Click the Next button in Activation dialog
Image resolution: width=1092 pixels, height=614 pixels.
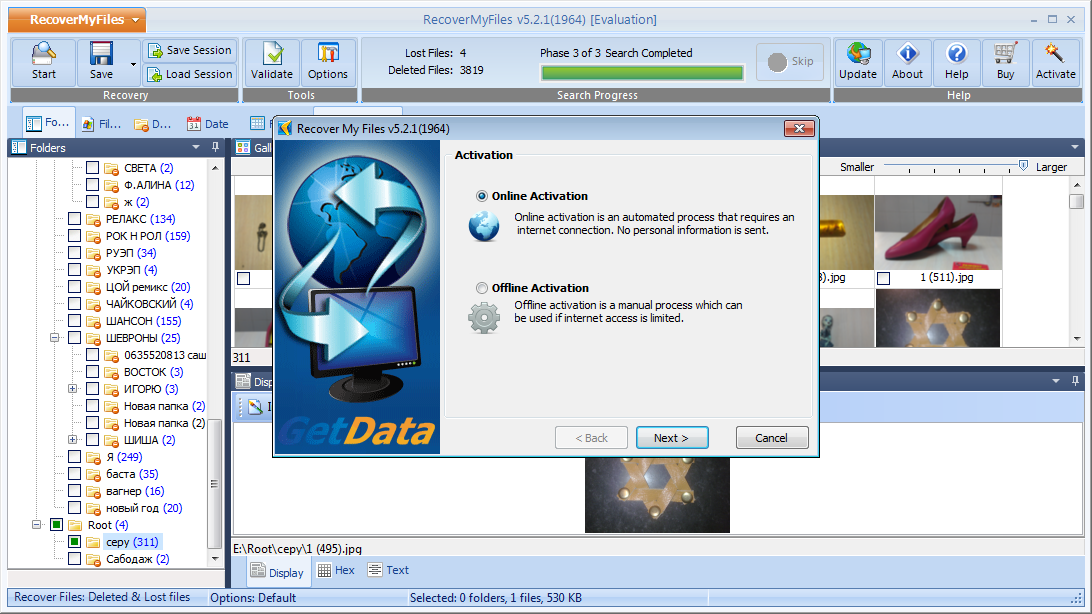(672, 438)
